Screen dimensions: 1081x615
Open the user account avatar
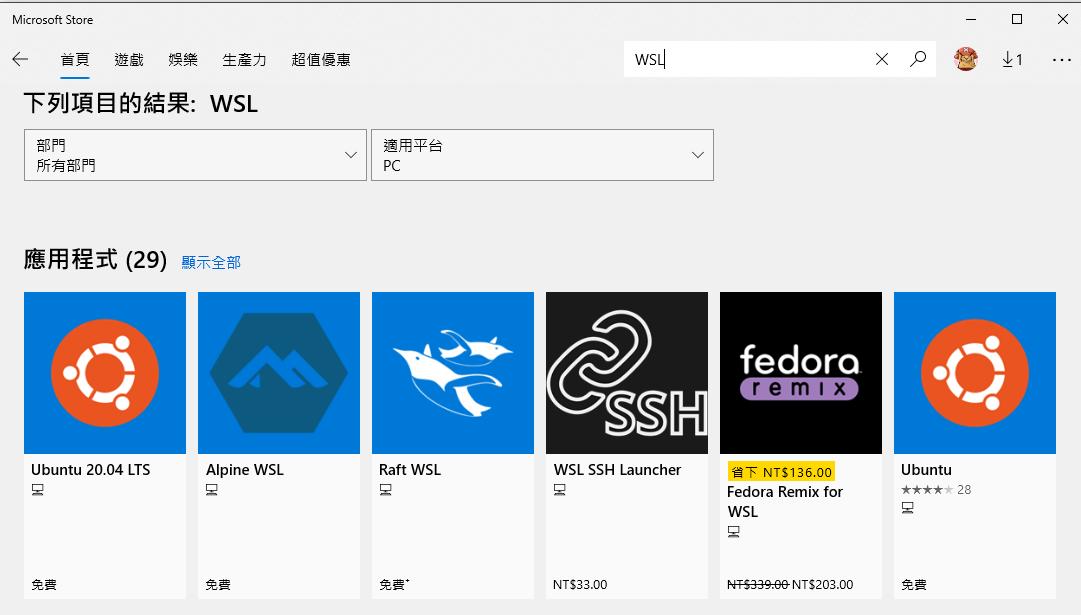[x=966, y=59]
